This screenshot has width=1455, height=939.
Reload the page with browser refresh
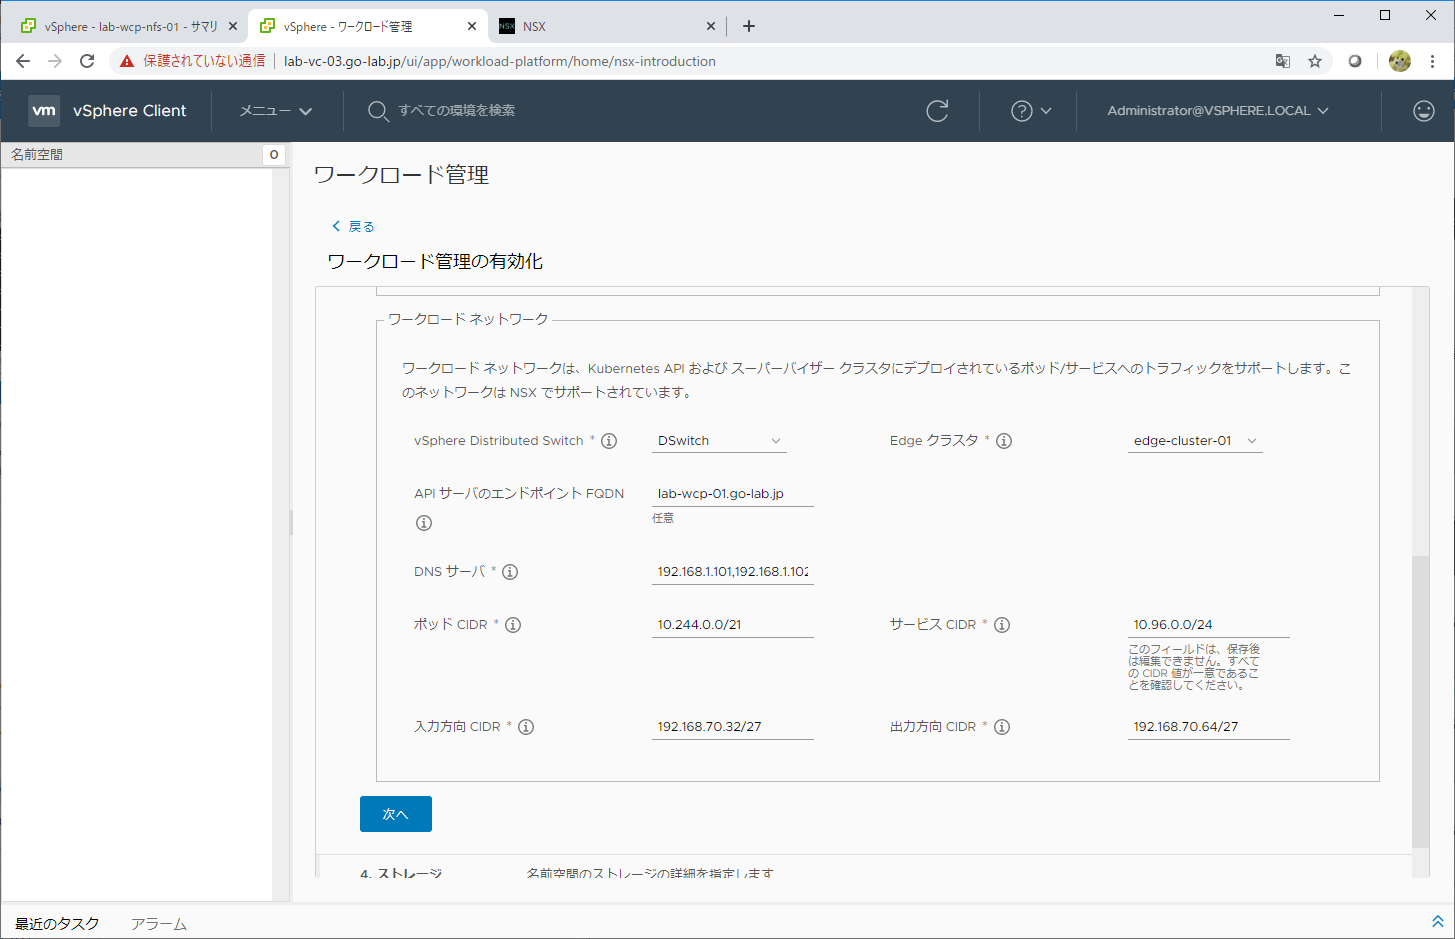[87, 61]
